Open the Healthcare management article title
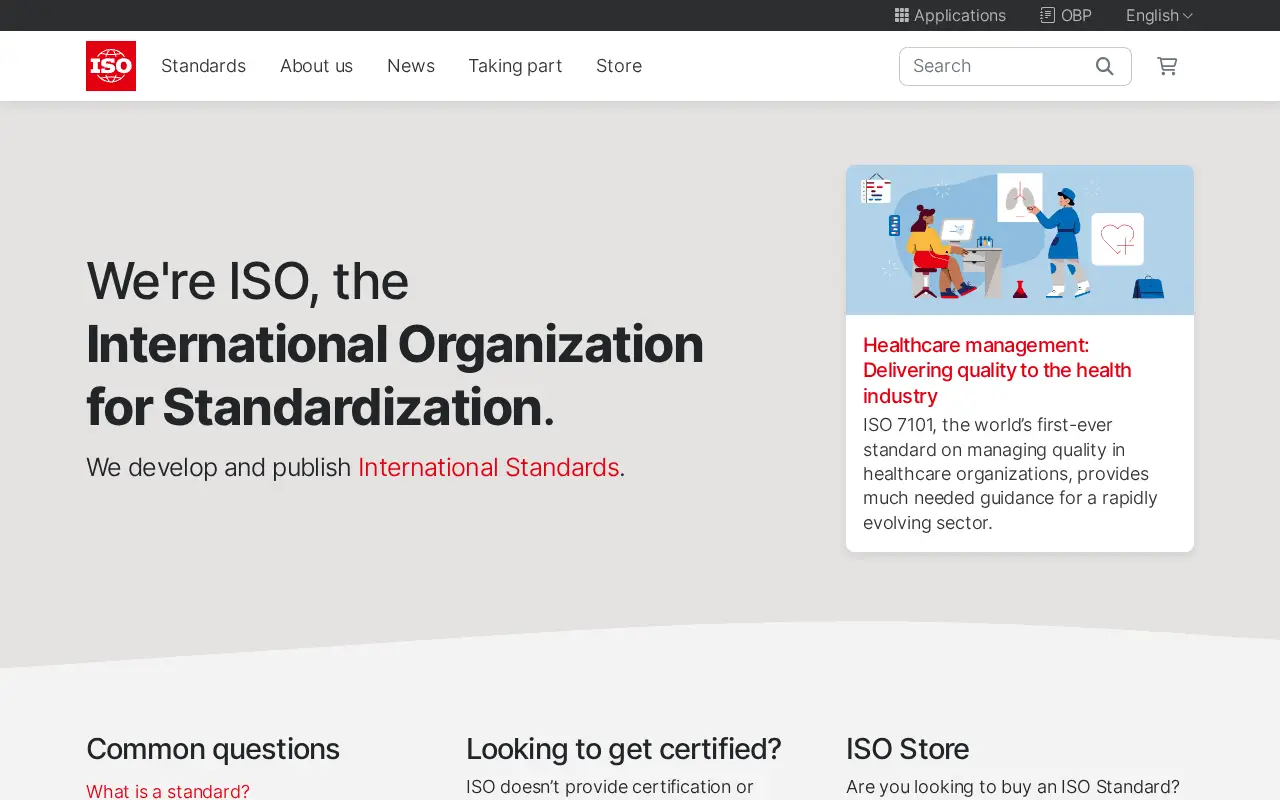Image resolution: width=1280 pixels, height=800 pixels. pyautogui.click(x=997, y=370)
